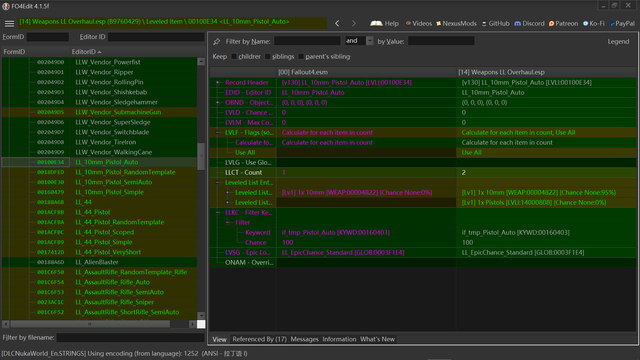
Task: Click horizontal scrollbar left arrow
Action: coord(6,324)
